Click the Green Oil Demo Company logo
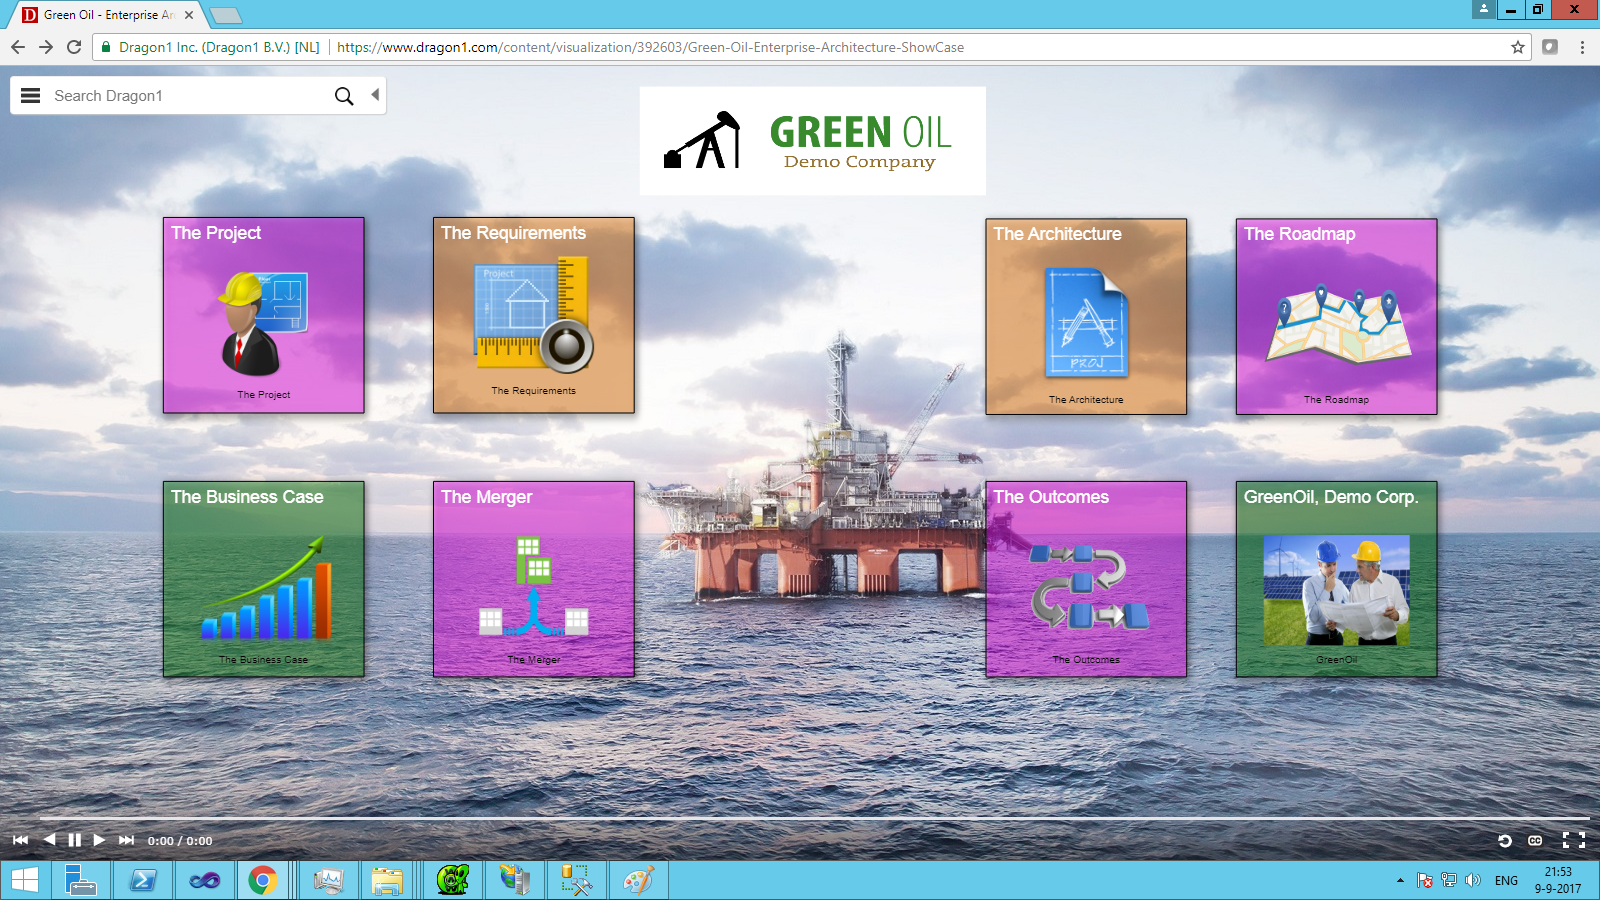Screen dimensions: 1600x900 812,141
